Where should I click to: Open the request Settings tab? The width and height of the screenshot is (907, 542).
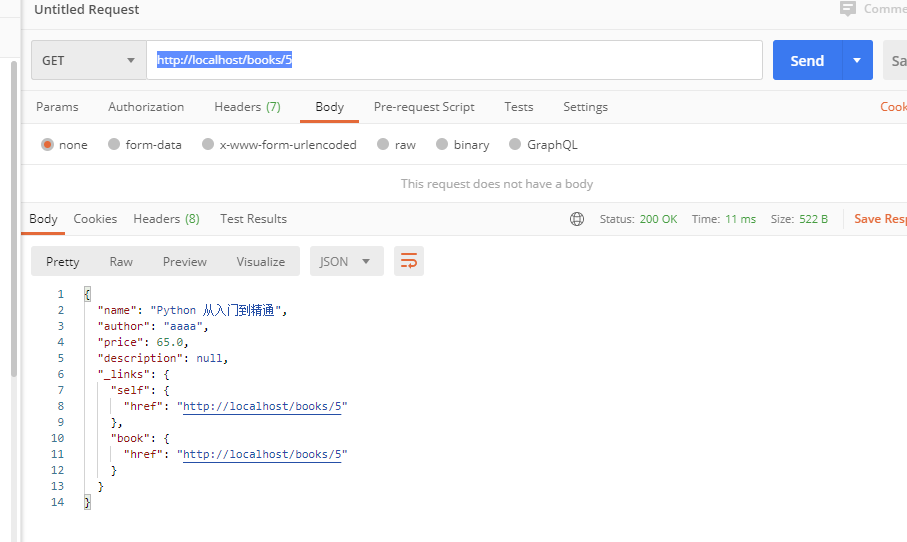(585, 107)
